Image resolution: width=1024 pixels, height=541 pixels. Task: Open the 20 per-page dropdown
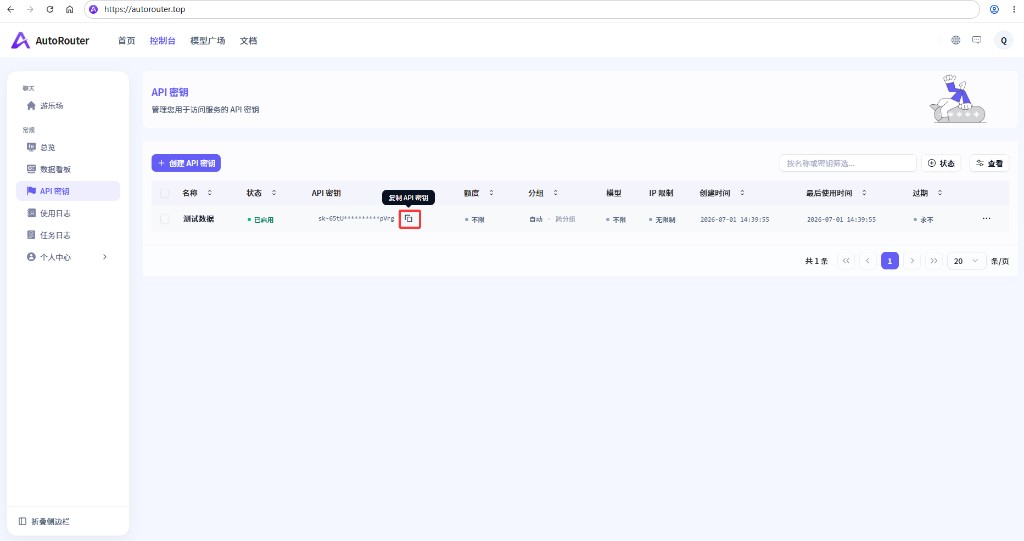pos(966,261)
